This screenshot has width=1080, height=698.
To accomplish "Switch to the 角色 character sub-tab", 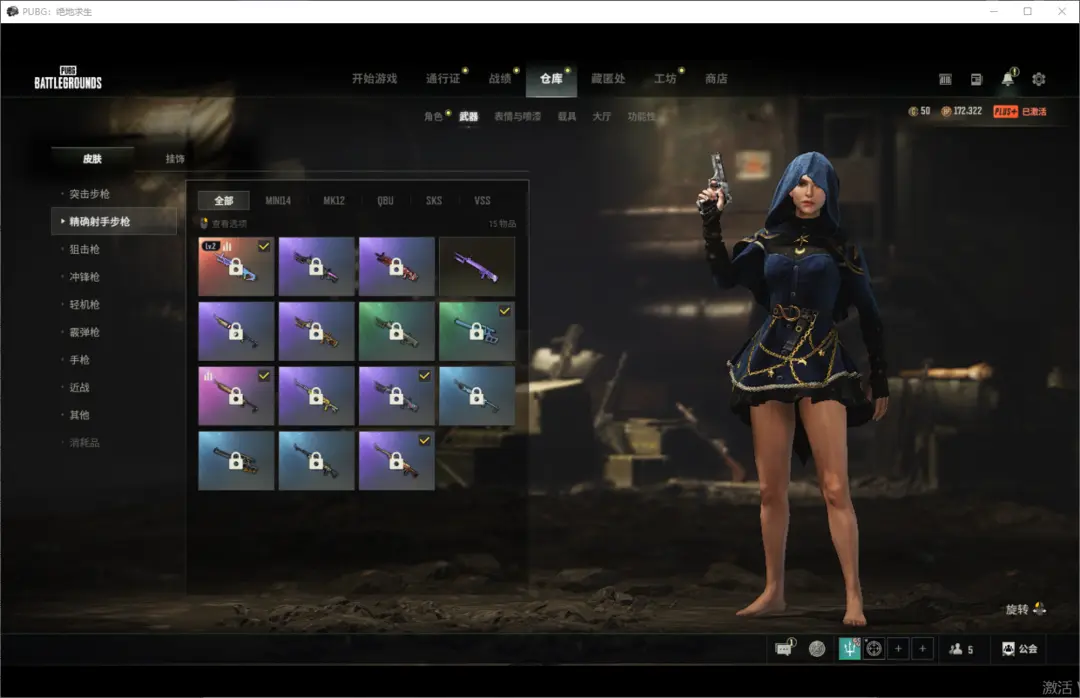I will tap(433, 116).
